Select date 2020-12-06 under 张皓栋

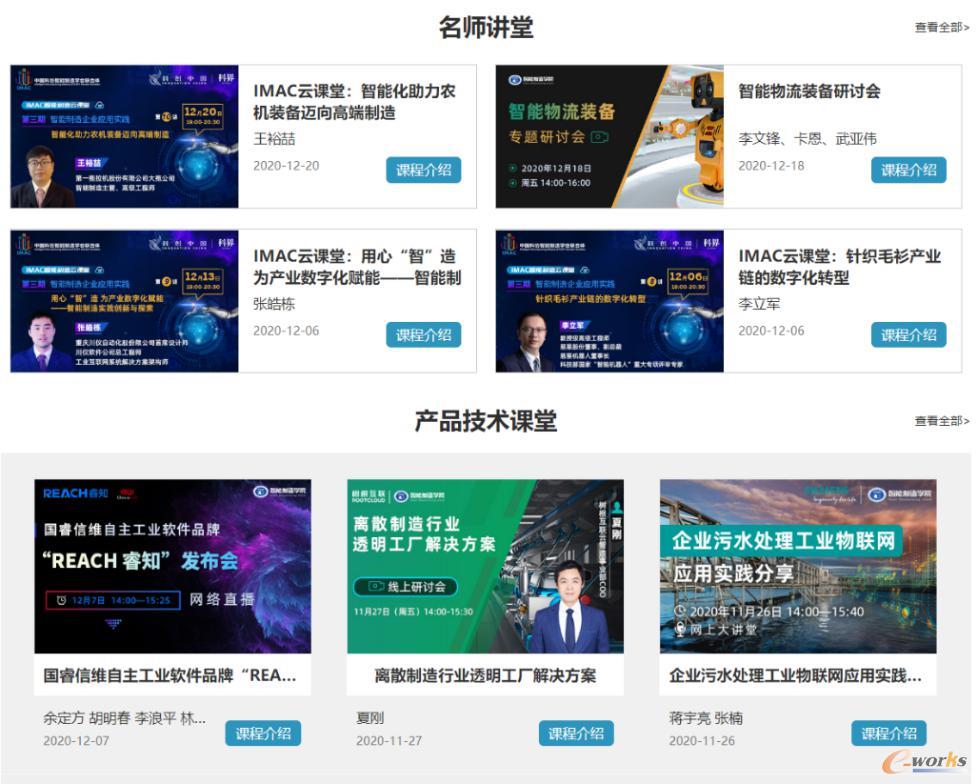coord(286,331)
